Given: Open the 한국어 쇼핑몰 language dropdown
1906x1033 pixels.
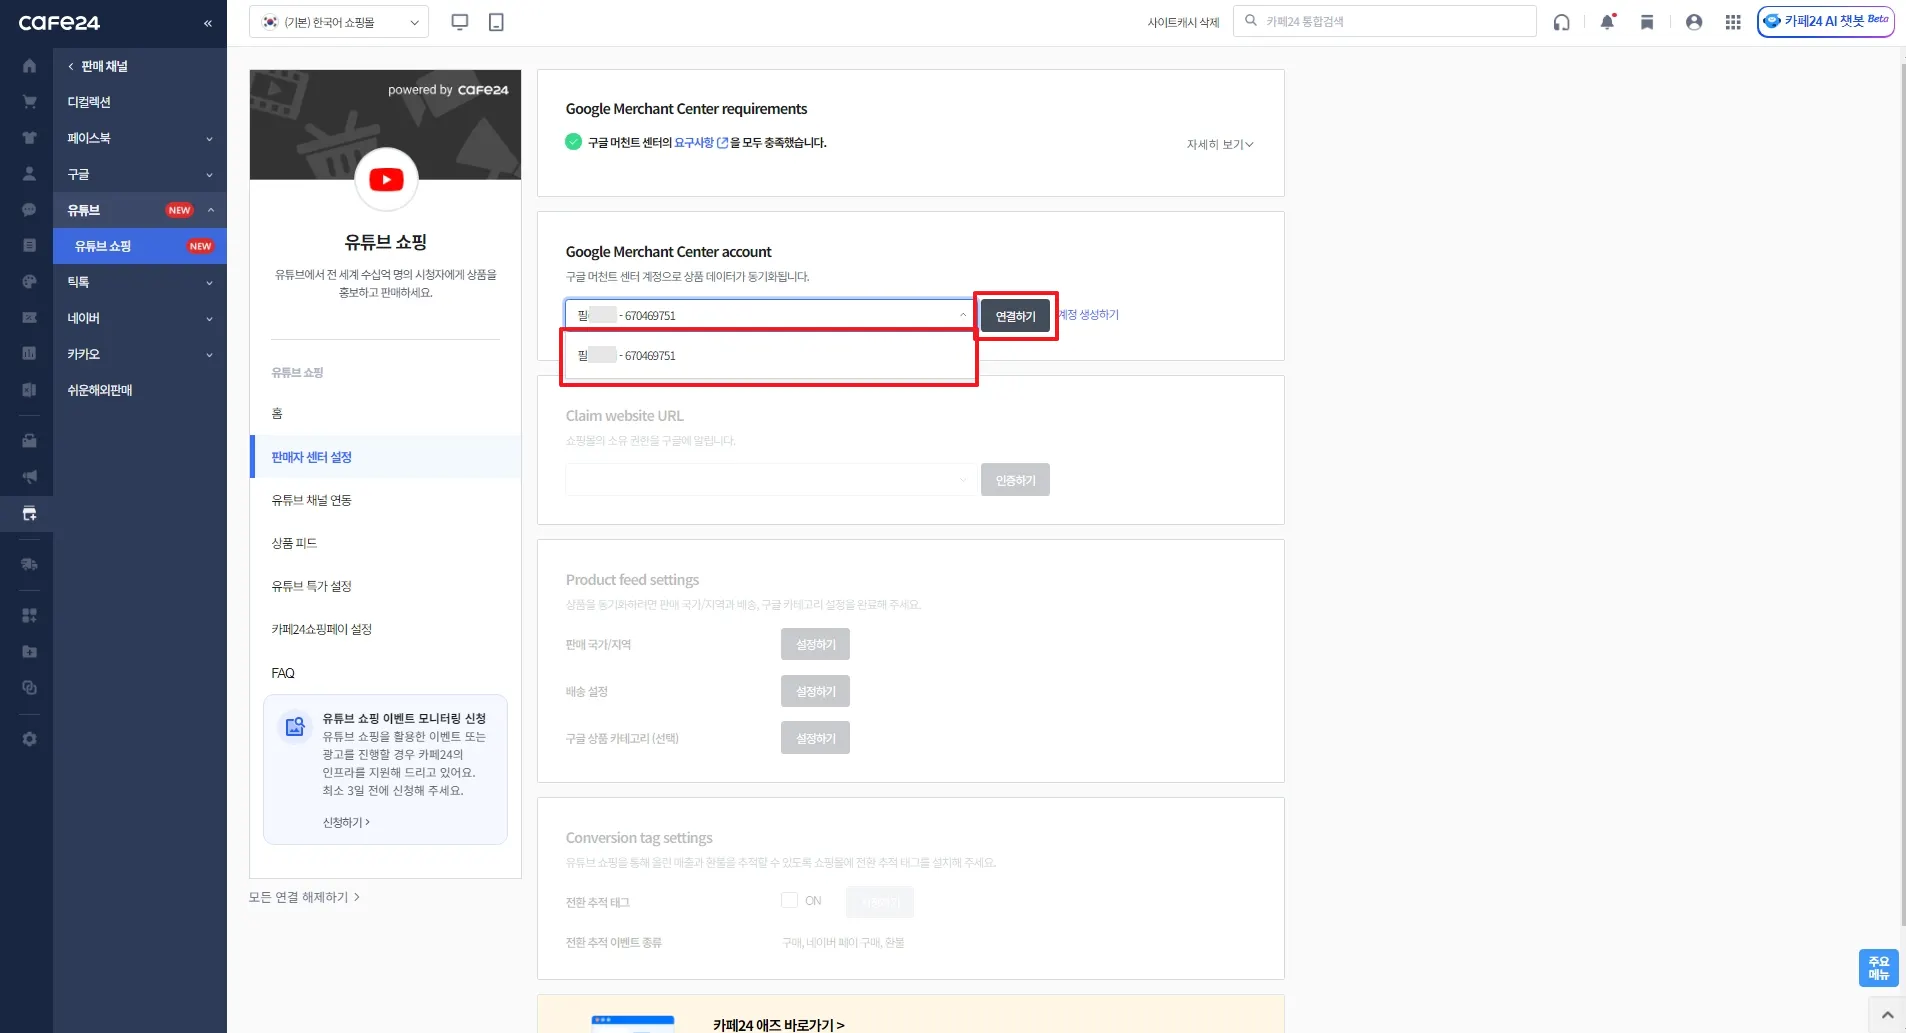Looking at the screenshot, I should click(339, 22).
